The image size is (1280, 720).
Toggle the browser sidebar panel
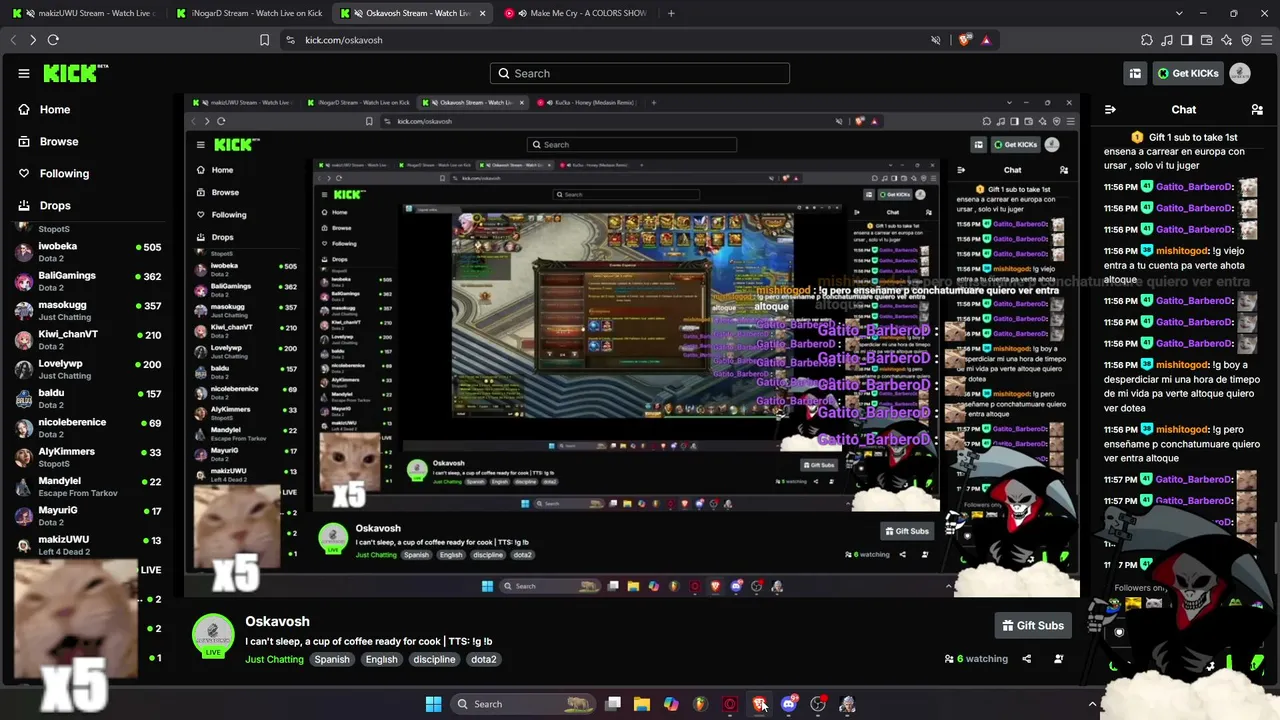tap(1186, 40)
